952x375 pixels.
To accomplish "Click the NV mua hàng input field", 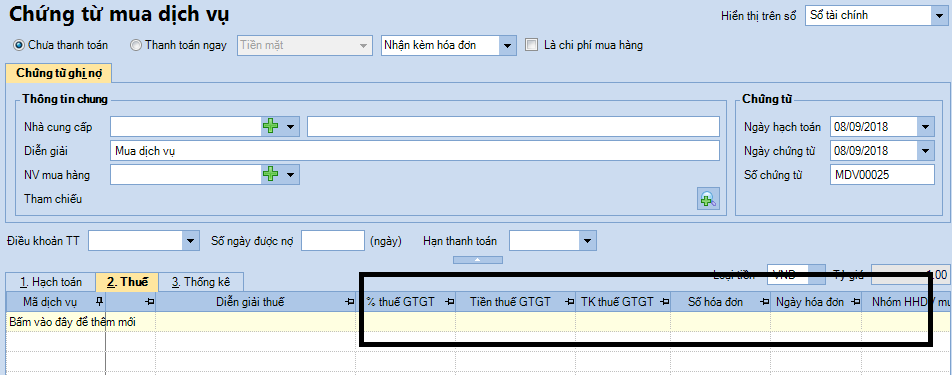I will 186,175.
